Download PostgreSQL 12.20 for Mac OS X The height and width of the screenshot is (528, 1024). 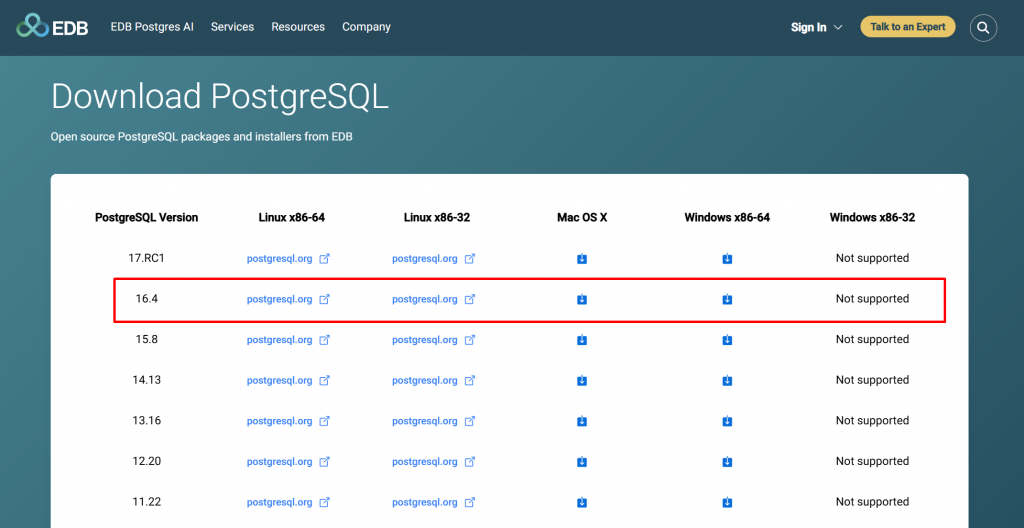coord(582,462)
